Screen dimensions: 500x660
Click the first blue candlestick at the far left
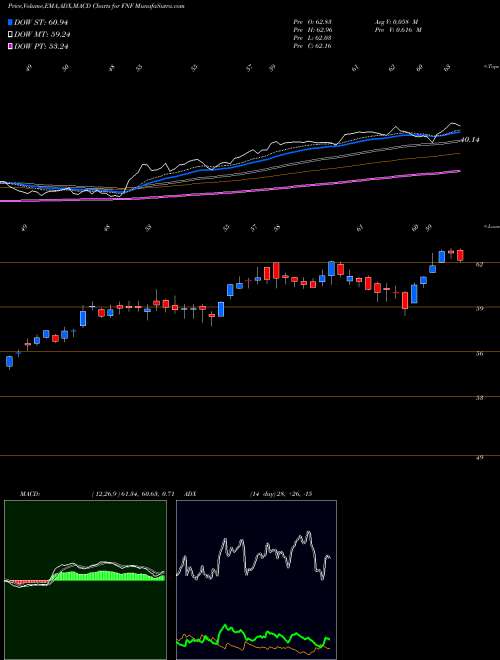coord(9,362)
